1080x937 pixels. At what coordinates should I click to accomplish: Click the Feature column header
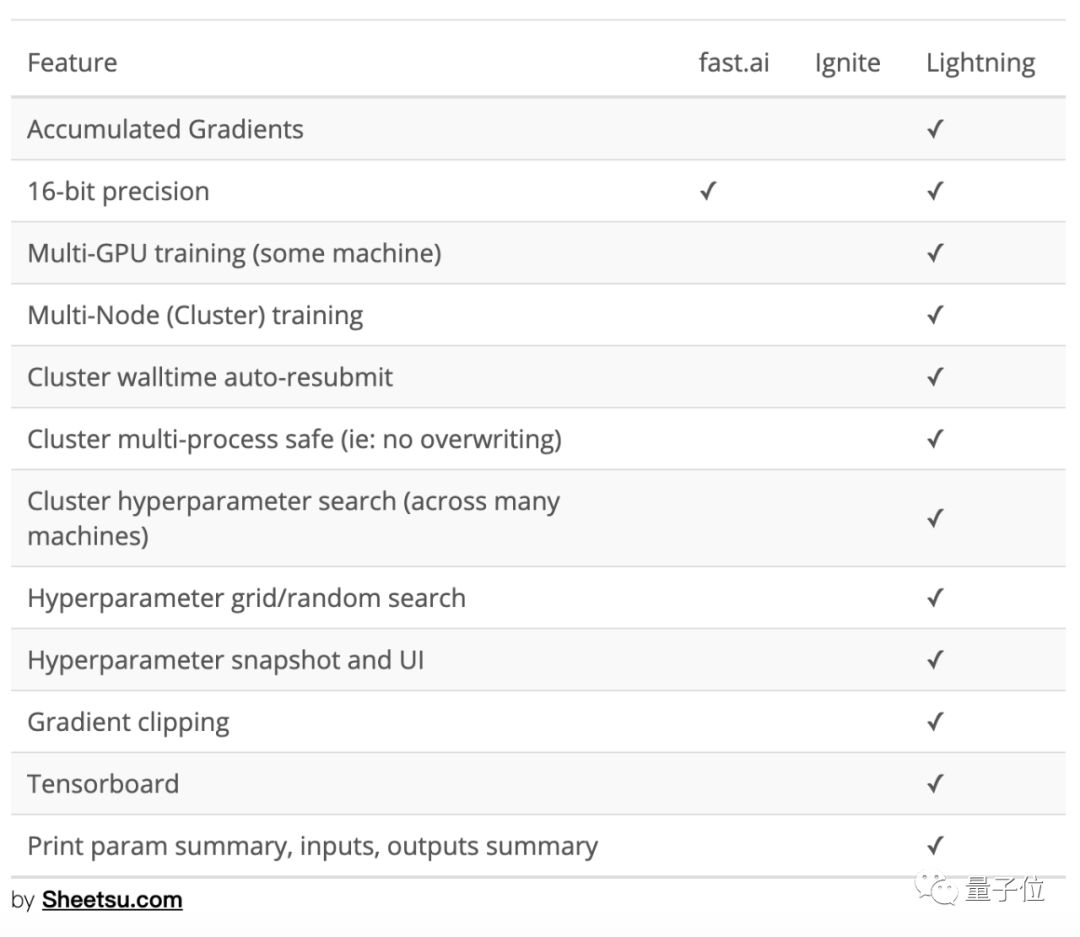coord(72,63)
